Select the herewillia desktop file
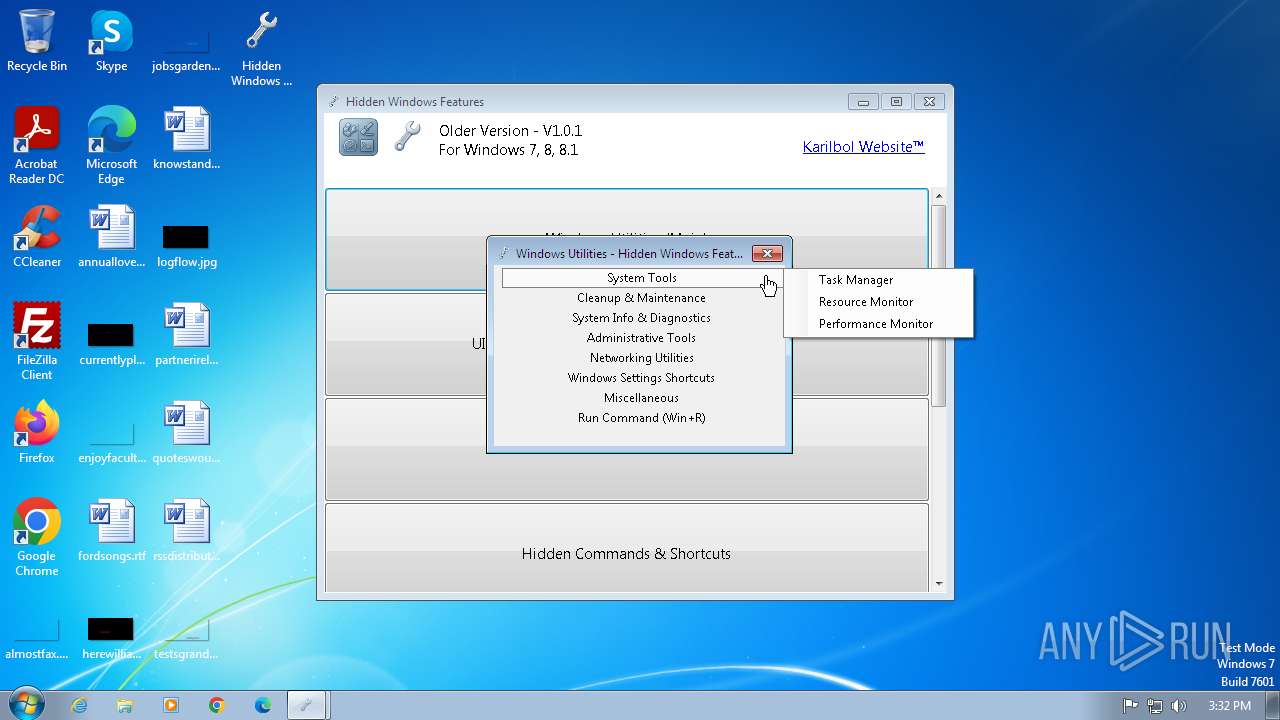The height and width of the screenshot is (720, 1280). 111,637
